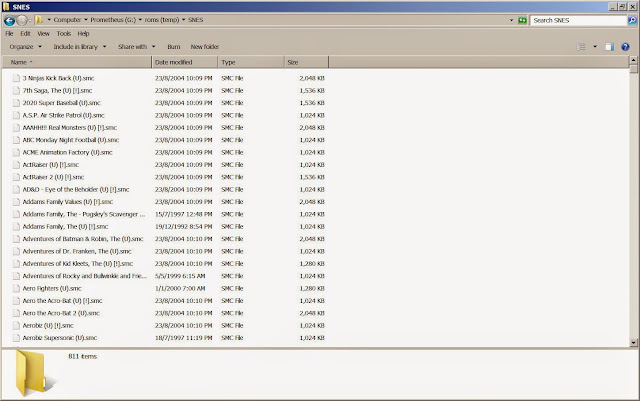640x401 pixels.
Task: Select Aero the Acro-Bat 2 (U).smc
Action: pos(61,313)
